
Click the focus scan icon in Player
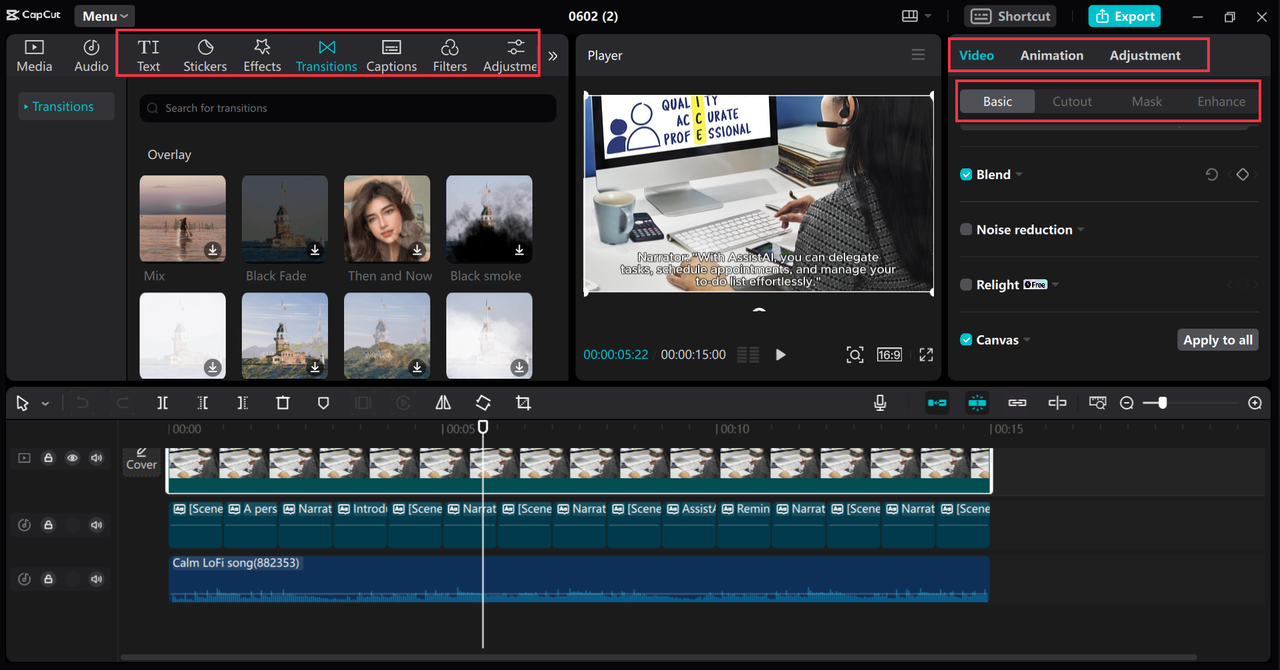(854, 355)
